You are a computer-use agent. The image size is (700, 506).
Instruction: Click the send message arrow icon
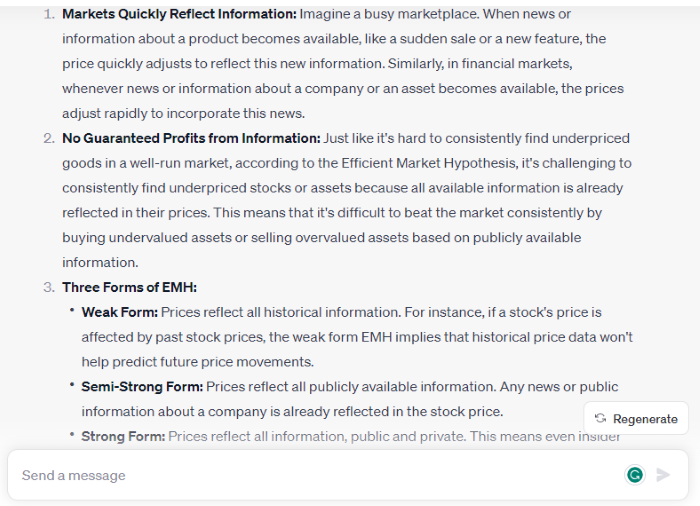[x=663, y=475]
